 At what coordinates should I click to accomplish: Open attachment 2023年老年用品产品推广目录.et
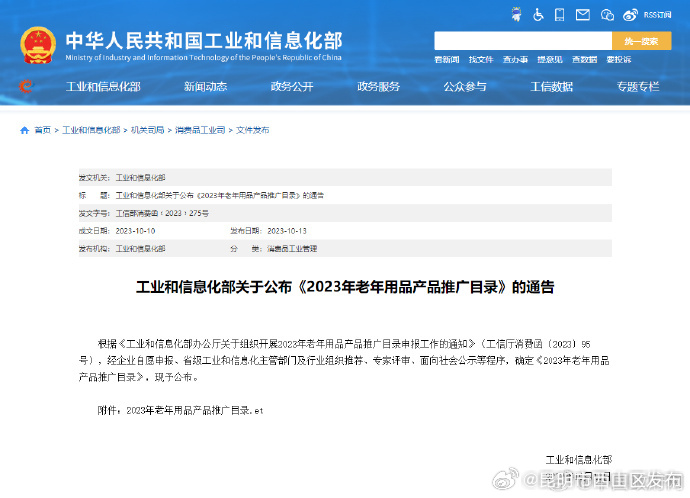pyautogui.click(x=195, y=410)
